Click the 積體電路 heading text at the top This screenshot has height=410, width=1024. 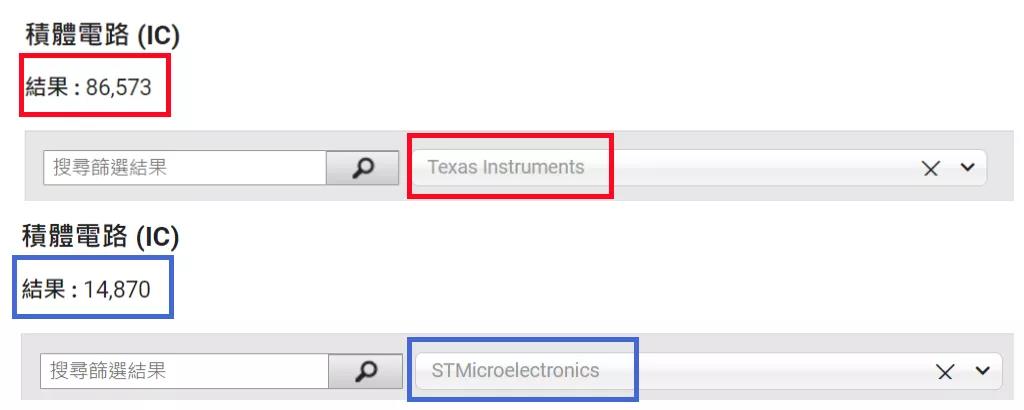78,35
